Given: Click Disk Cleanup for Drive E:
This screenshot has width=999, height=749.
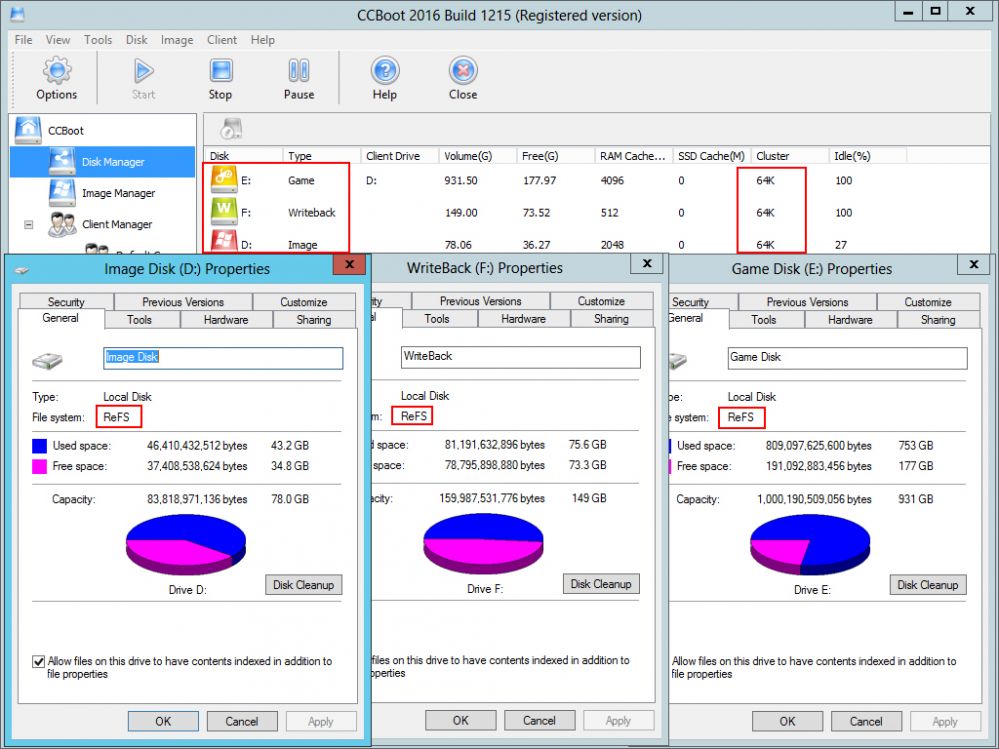Looking at the screenshot, I should click(928, 584).
